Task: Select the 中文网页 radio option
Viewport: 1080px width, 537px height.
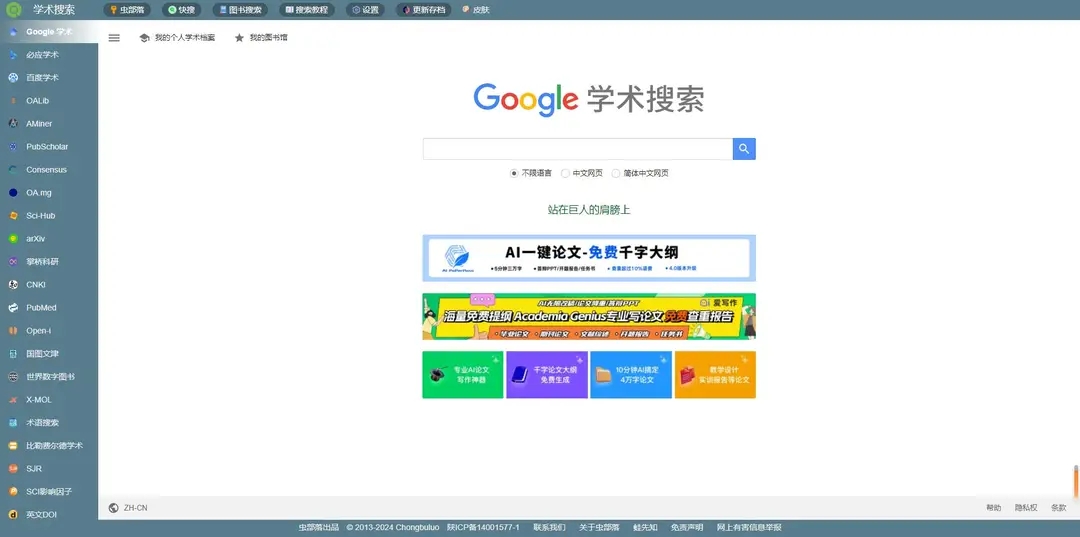Action: (565, 173)
